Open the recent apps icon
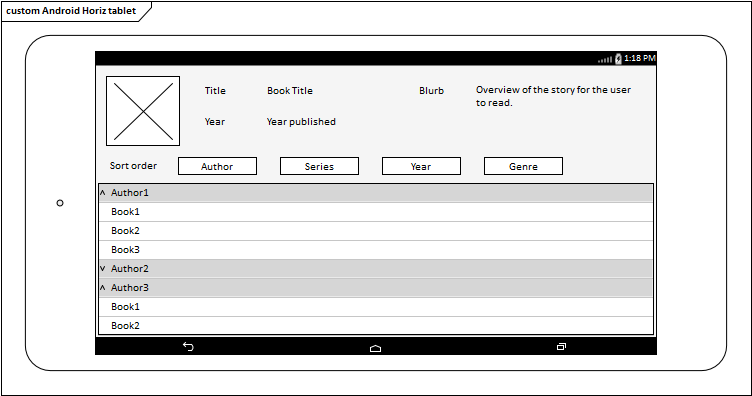This screenshot has height=396, width=752. point(561,347)
